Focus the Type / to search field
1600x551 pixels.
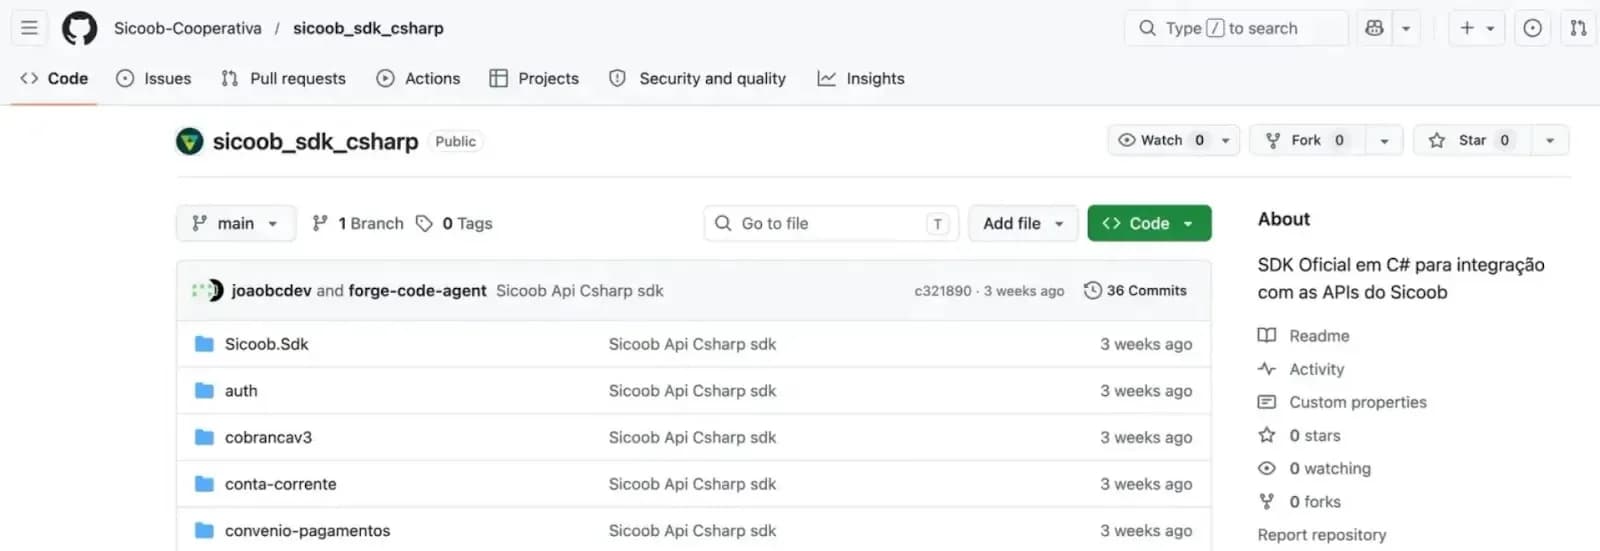(1236, 28)
